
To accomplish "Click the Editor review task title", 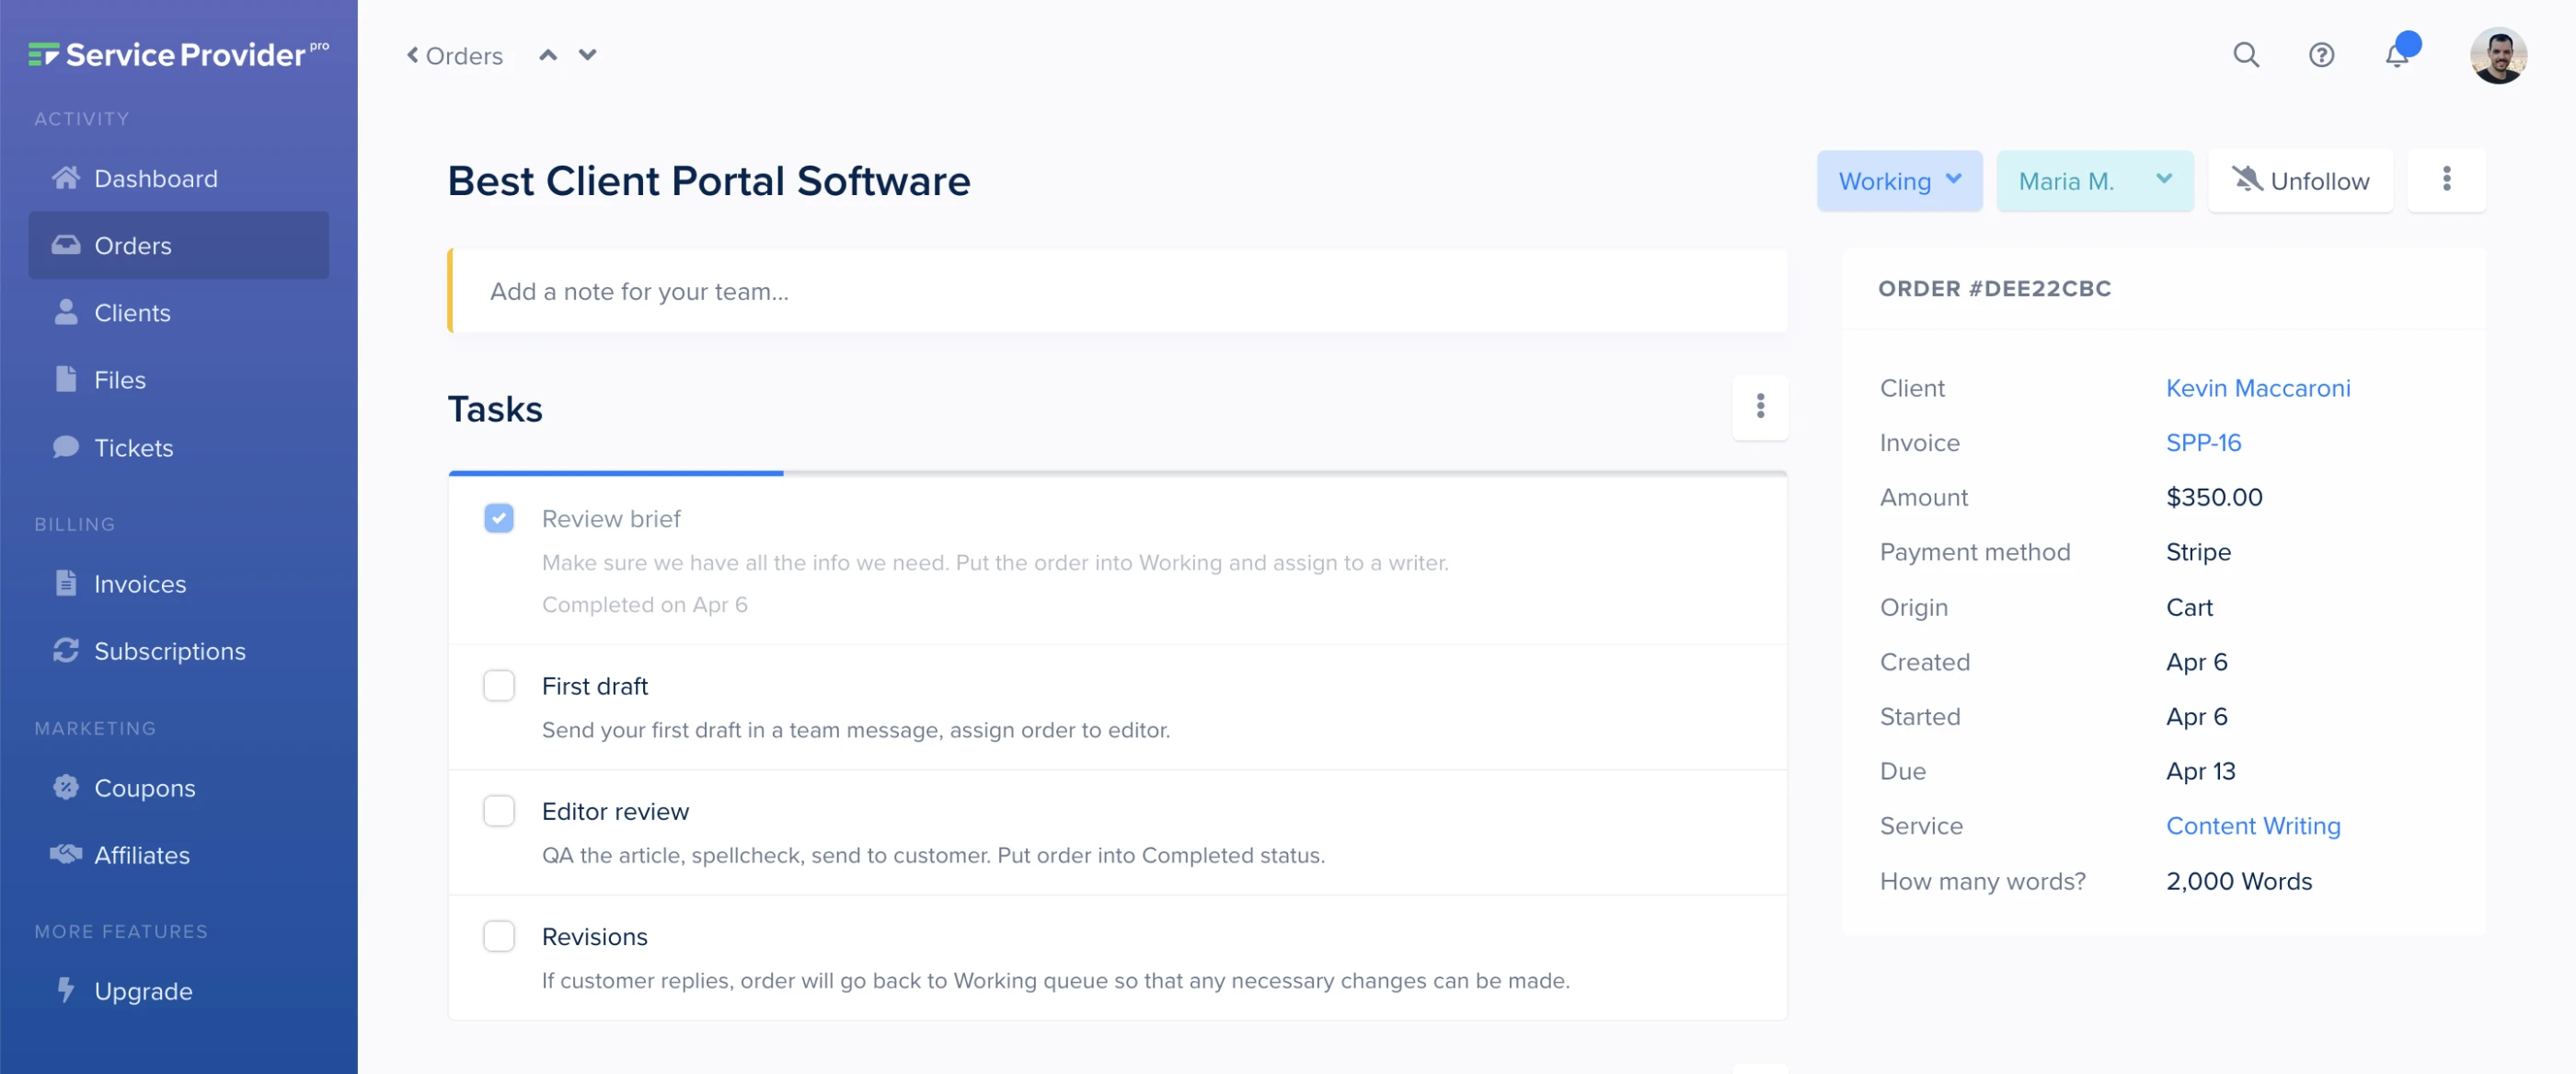I will tap(615, 811).
